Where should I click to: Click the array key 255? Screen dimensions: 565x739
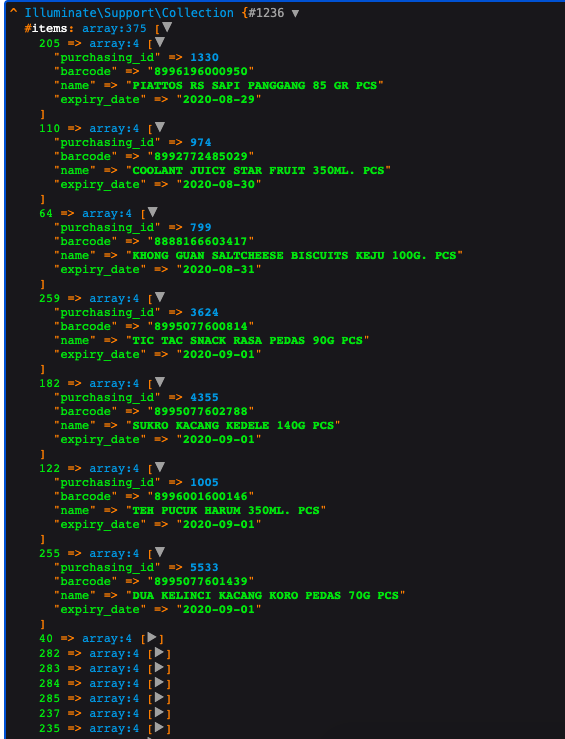coord(49,553)
